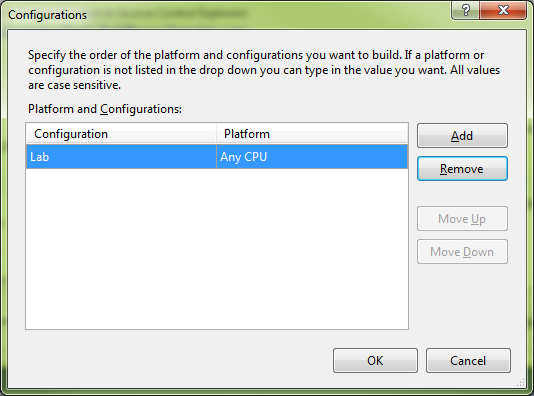This screenshot has width=534, height=396.
Task: Click divider between Configuration and Platform headers
Action: 217,134
